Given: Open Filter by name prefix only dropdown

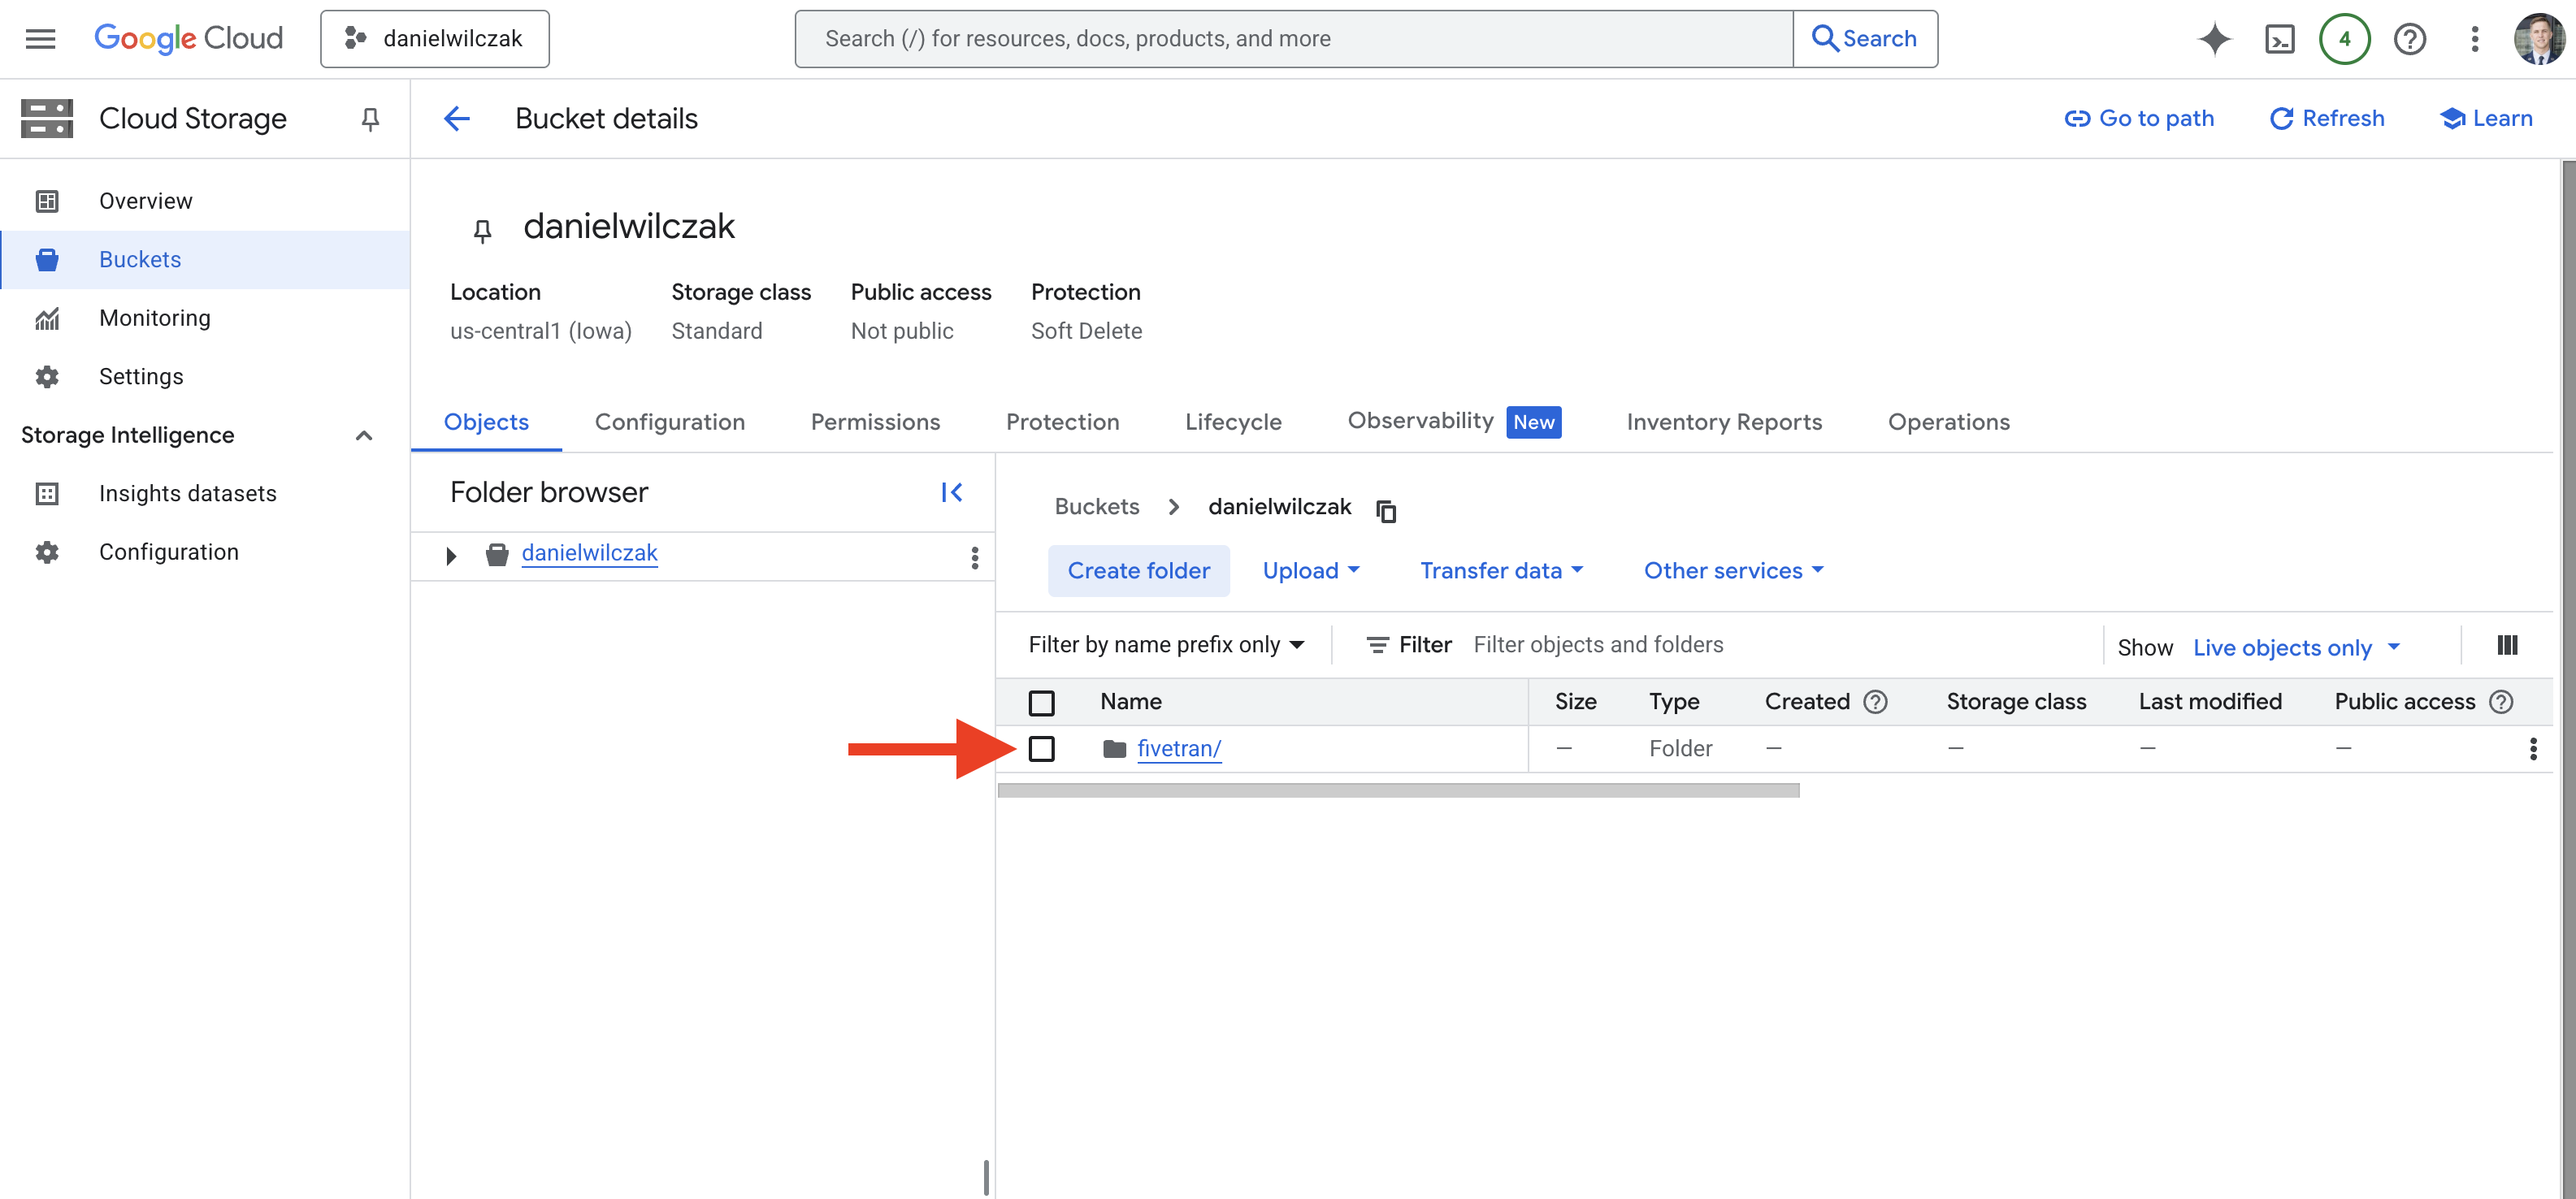Looking at the screenshot, I should [x=1166, y=645].
